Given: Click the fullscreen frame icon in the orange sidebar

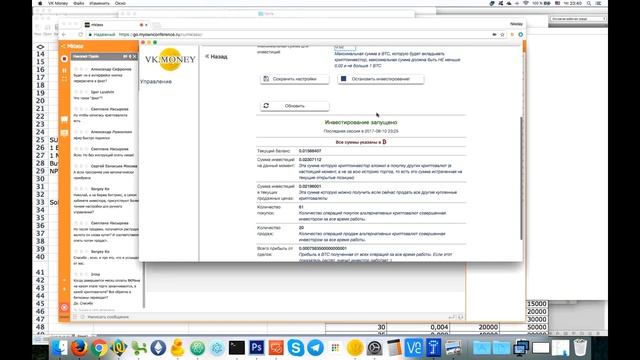Looking at the screenshot, I should point(64,79).
